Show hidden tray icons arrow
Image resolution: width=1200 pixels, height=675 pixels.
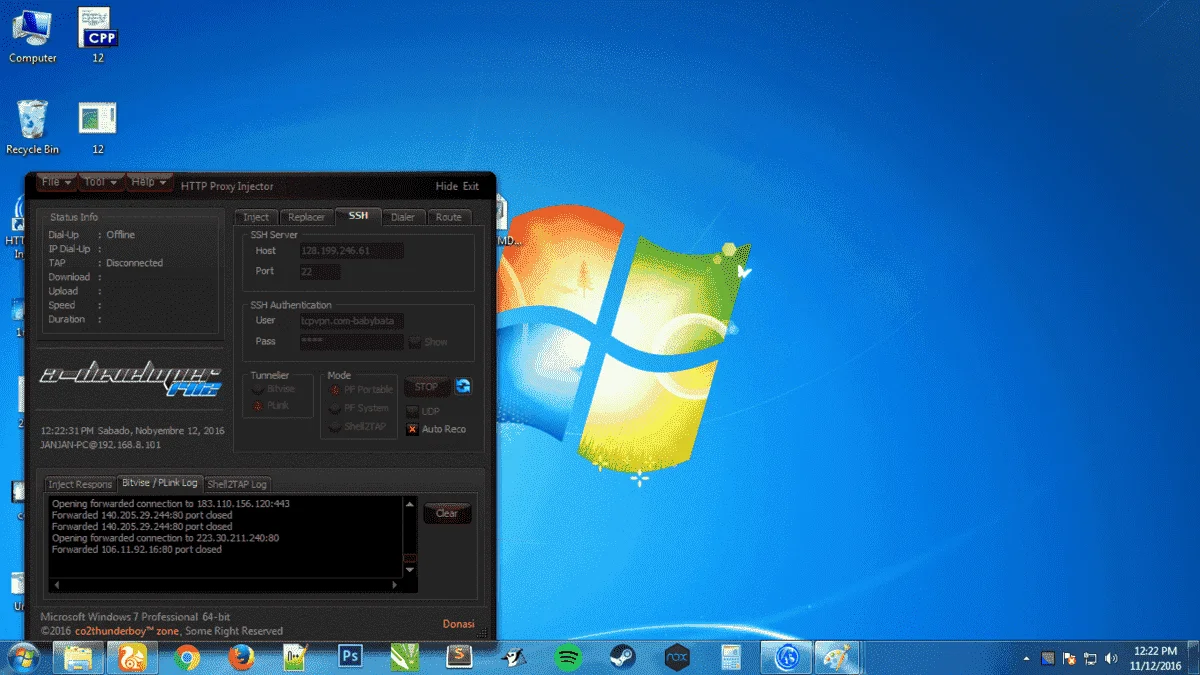(x=1027, y=658)
